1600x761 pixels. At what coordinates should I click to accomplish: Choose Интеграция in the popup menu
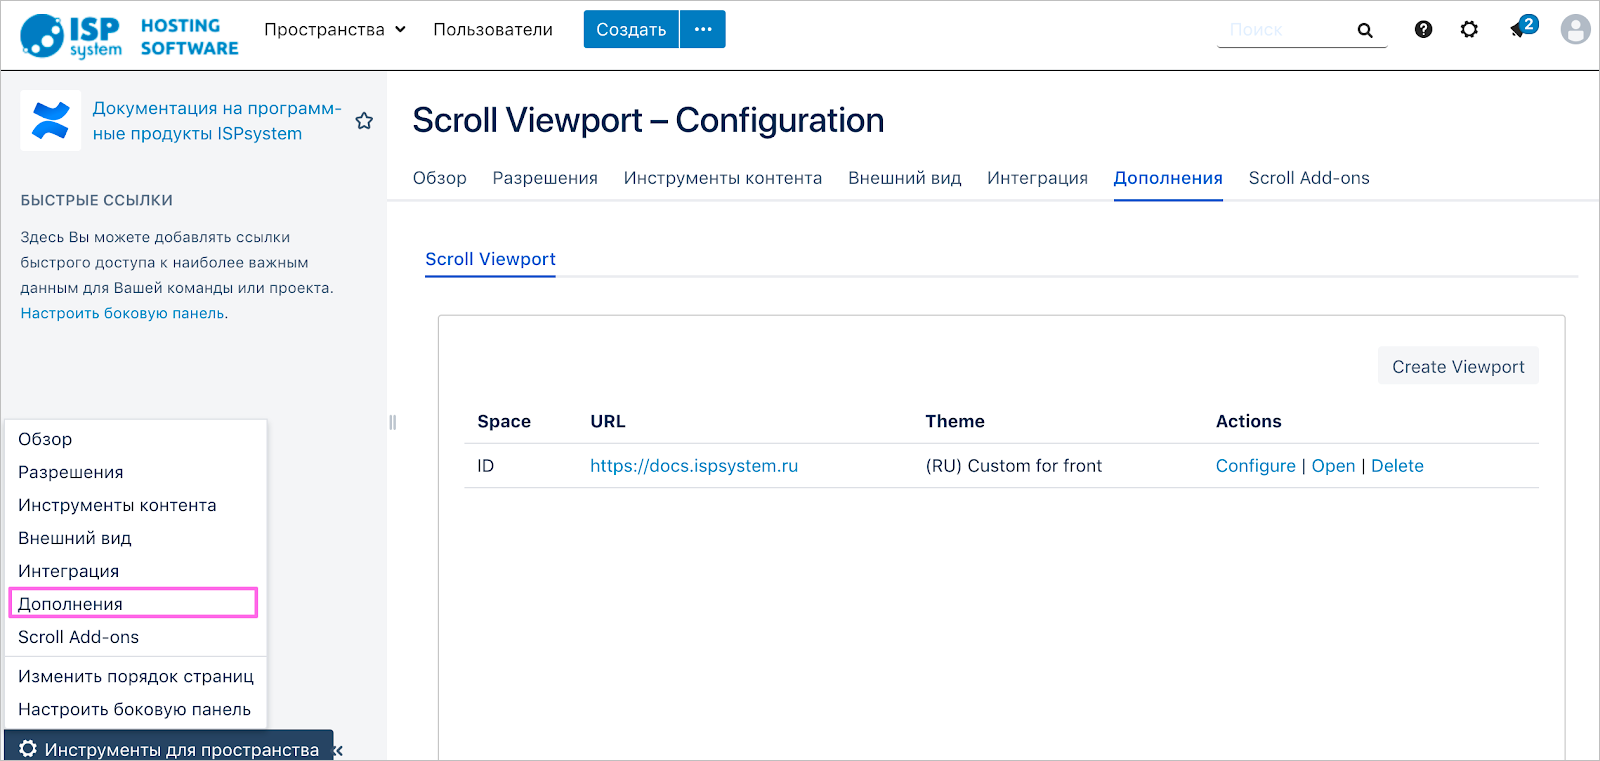(x=136, y=571)
